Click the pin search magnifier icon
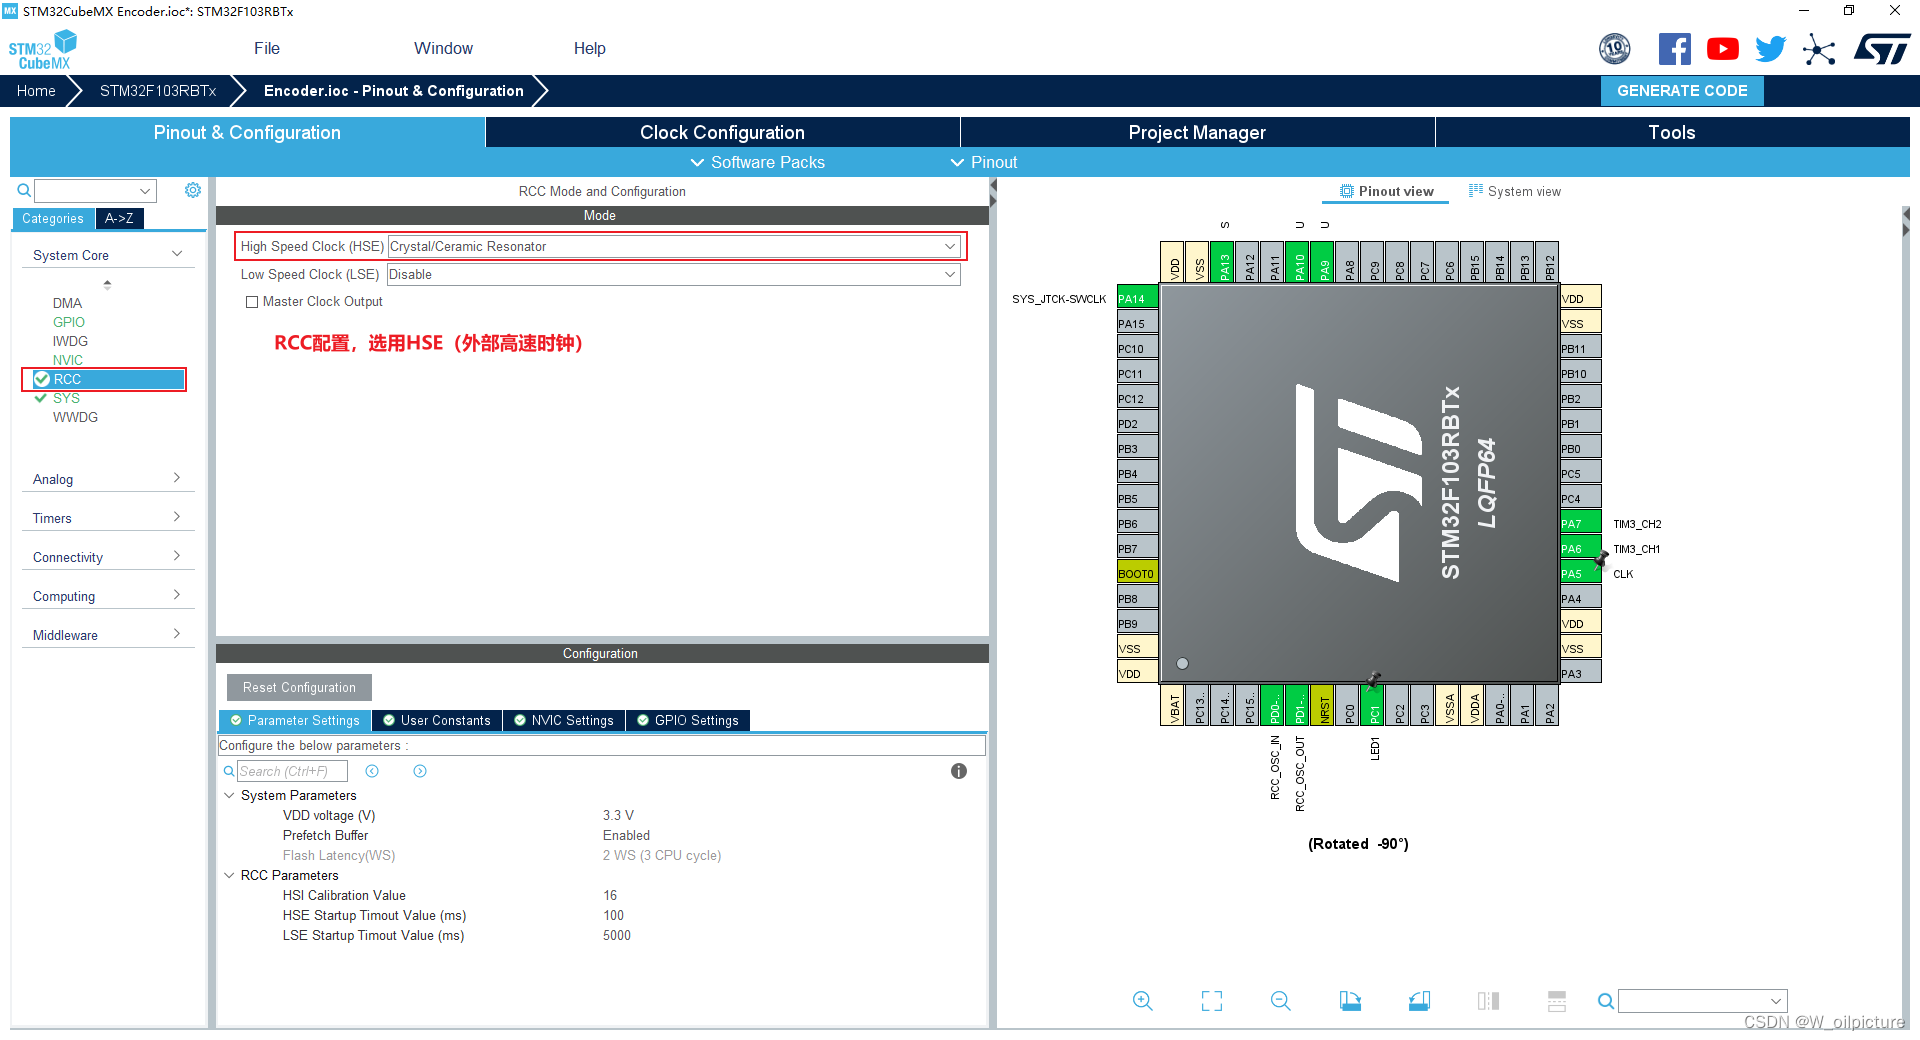This screenshot has height=1040, width=1920. click(1605, 1001)
